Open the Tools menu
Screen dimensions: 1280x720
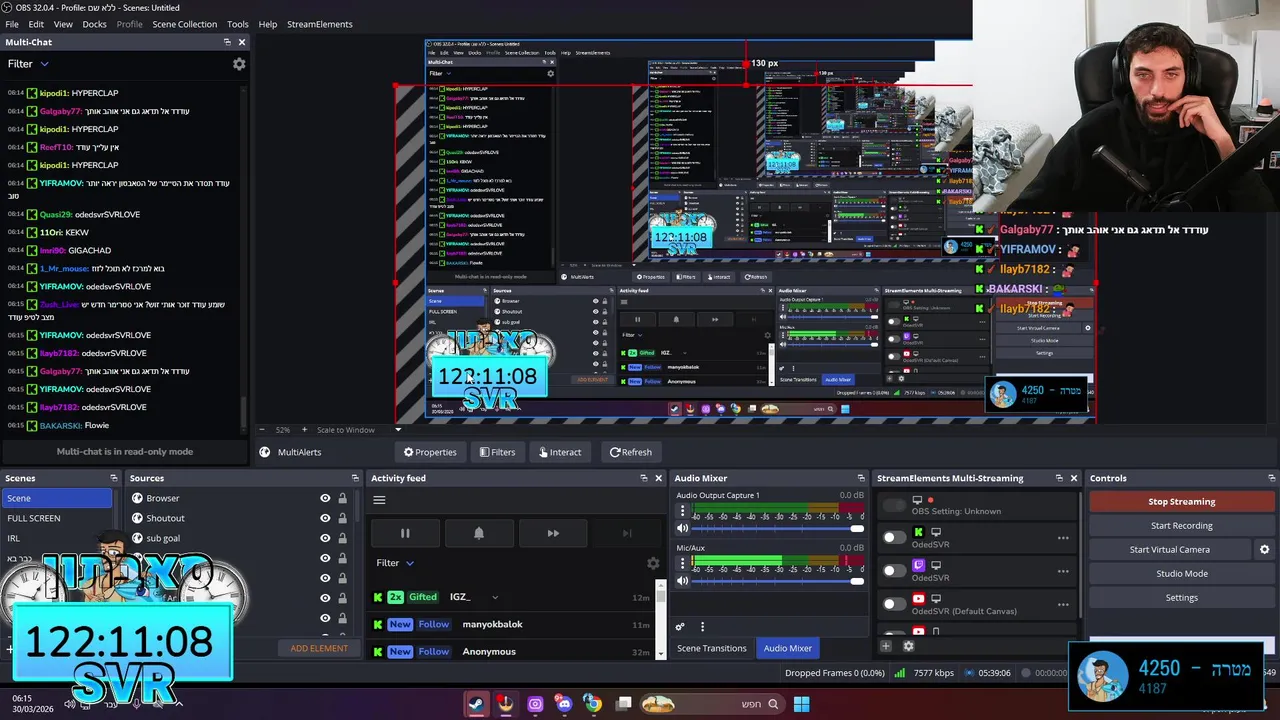pyautogui.click(x=238, y=24)
